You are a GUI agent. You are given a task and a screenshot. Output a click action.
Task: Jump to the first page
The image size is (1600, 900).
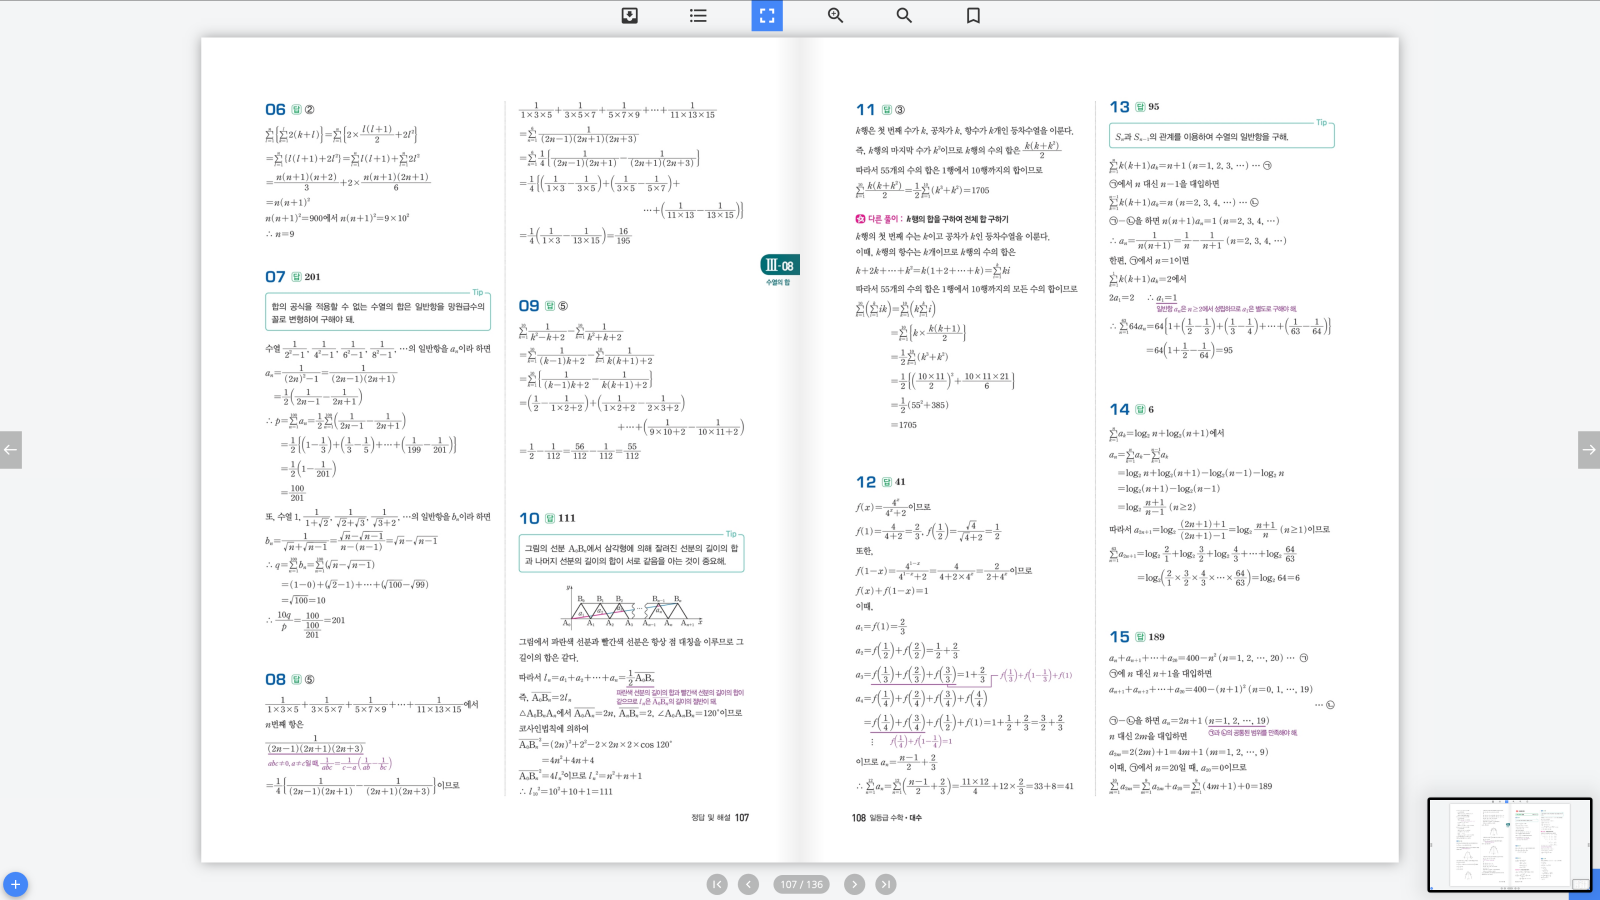pyautogui.click(x=717, y=884)
